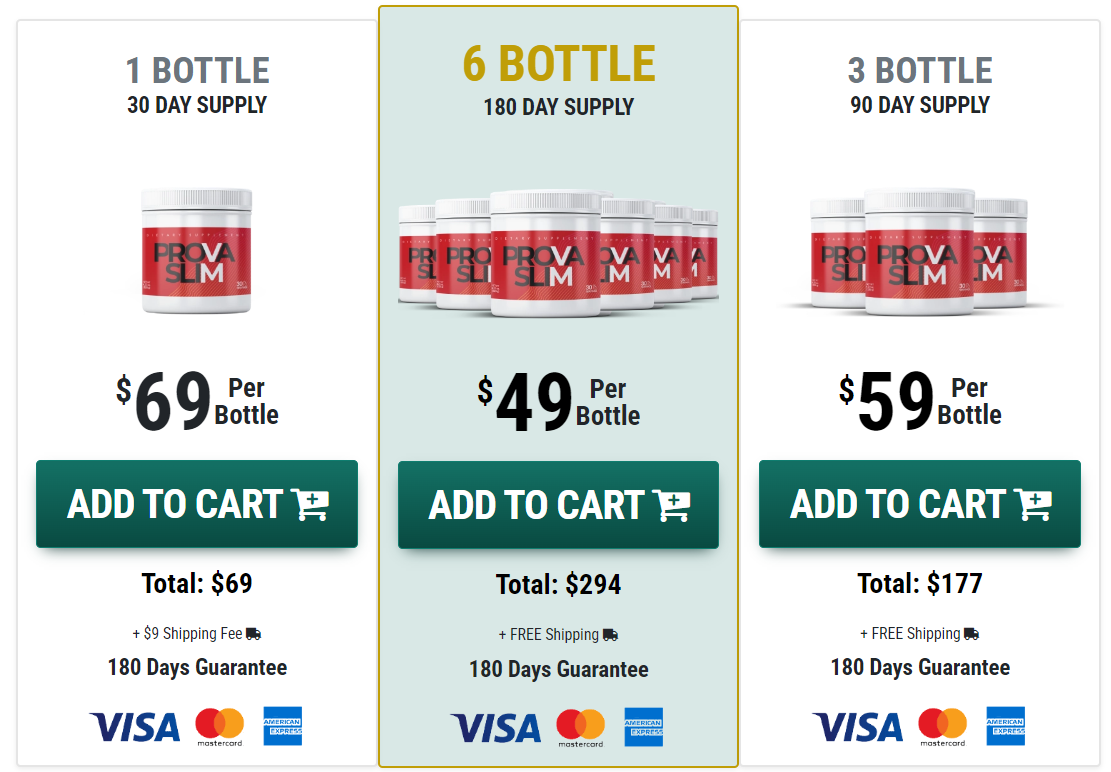This screenshot has width=1111, height=772.
Task: Click the three Prova Slim bottles image
Action: [920, 250]
